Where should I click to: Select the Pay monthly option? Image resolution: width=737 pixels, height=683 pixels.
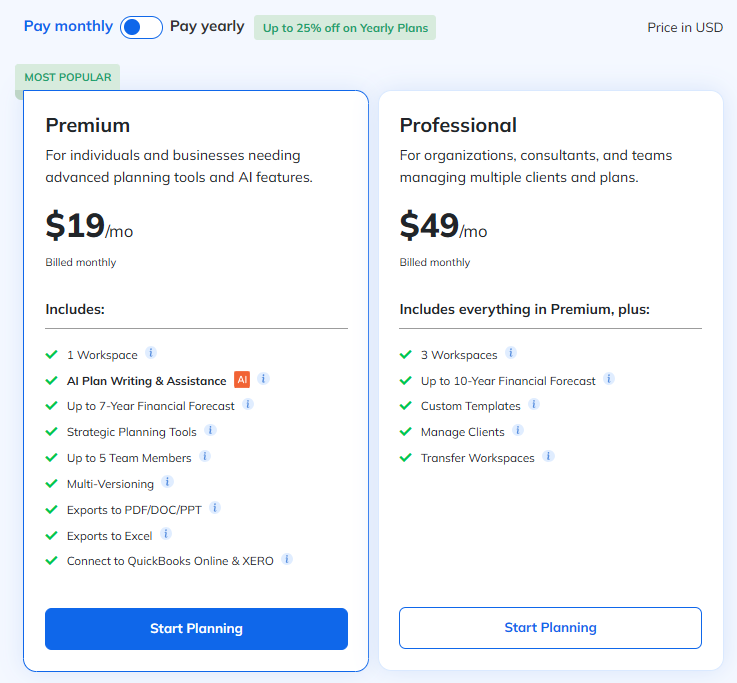coord(68,26)
